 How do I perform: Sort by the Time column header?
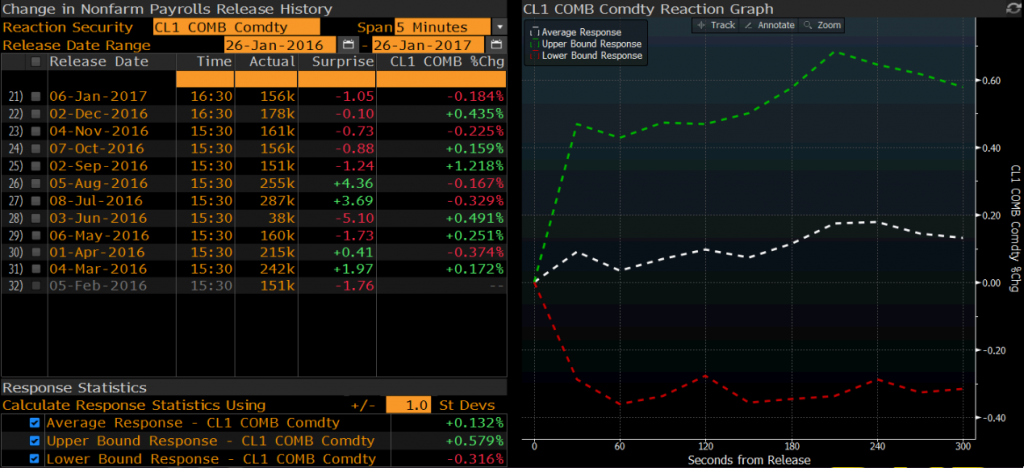(x=216, y=61)
